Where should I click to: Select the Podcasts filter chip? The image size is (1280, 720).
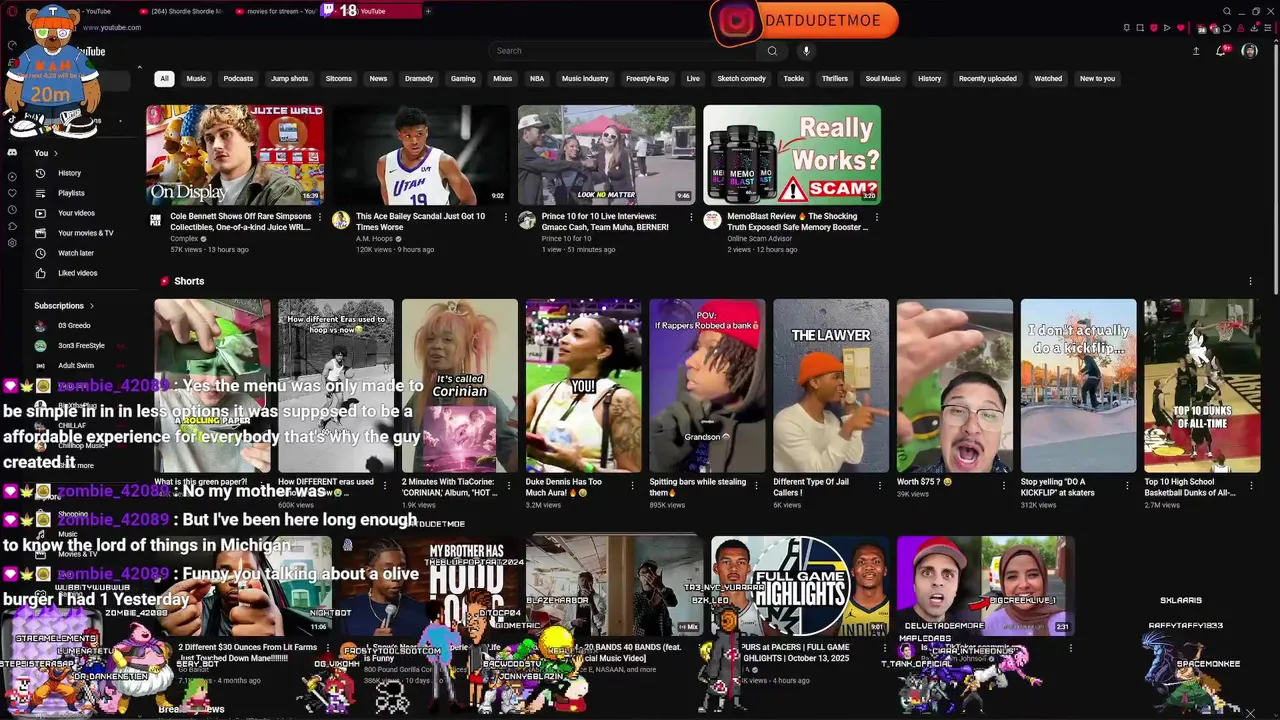pos(238,78)
